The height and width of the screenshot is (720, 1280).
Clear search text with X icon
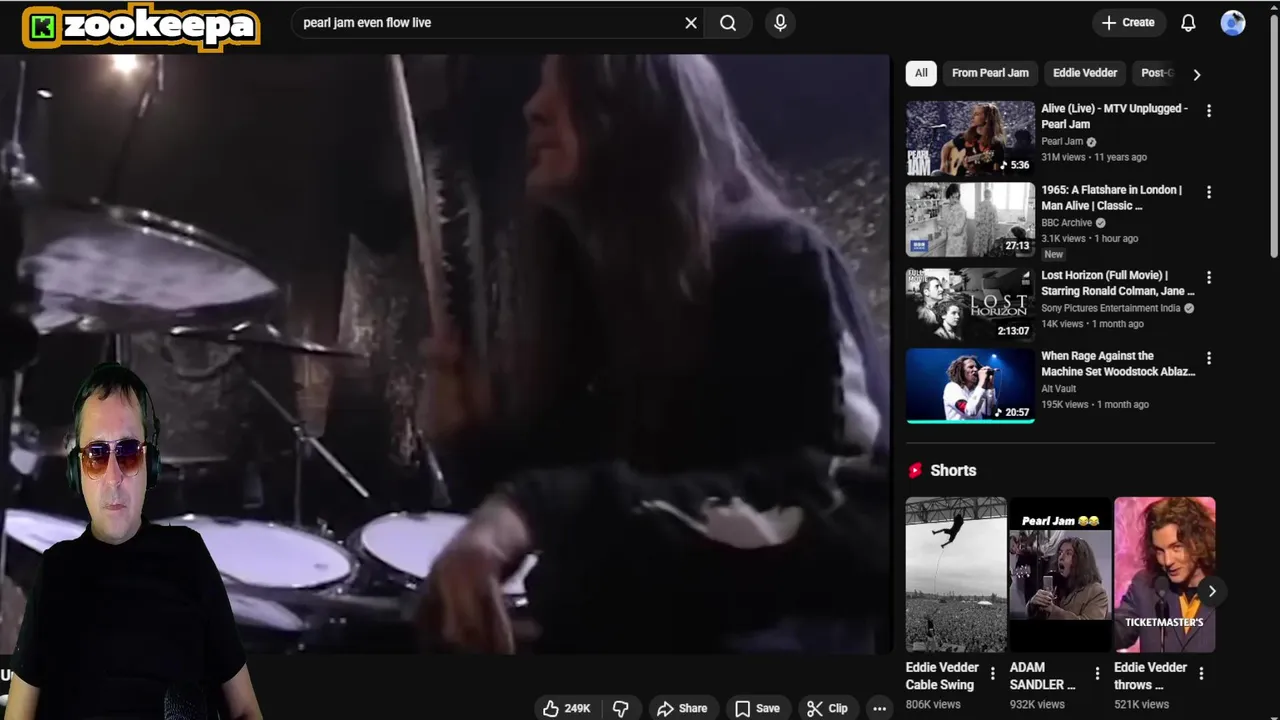pos(691,22)
